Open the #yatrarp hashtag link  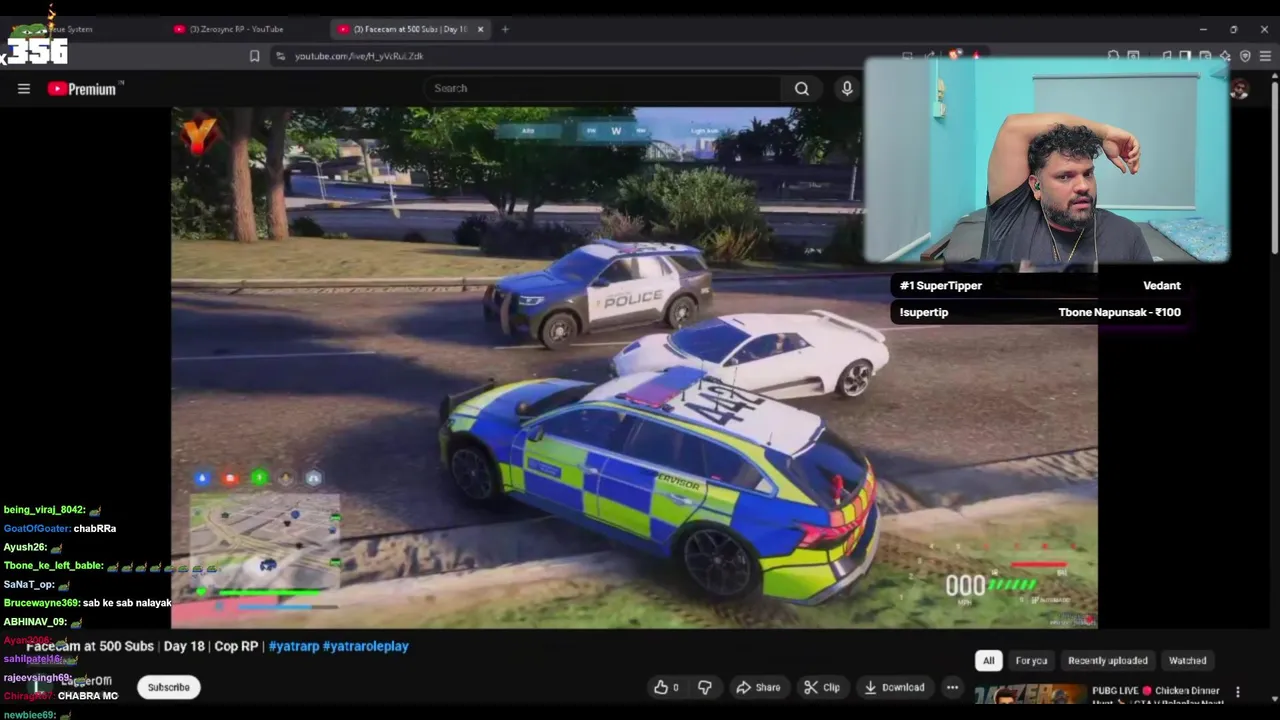point(294,646)
